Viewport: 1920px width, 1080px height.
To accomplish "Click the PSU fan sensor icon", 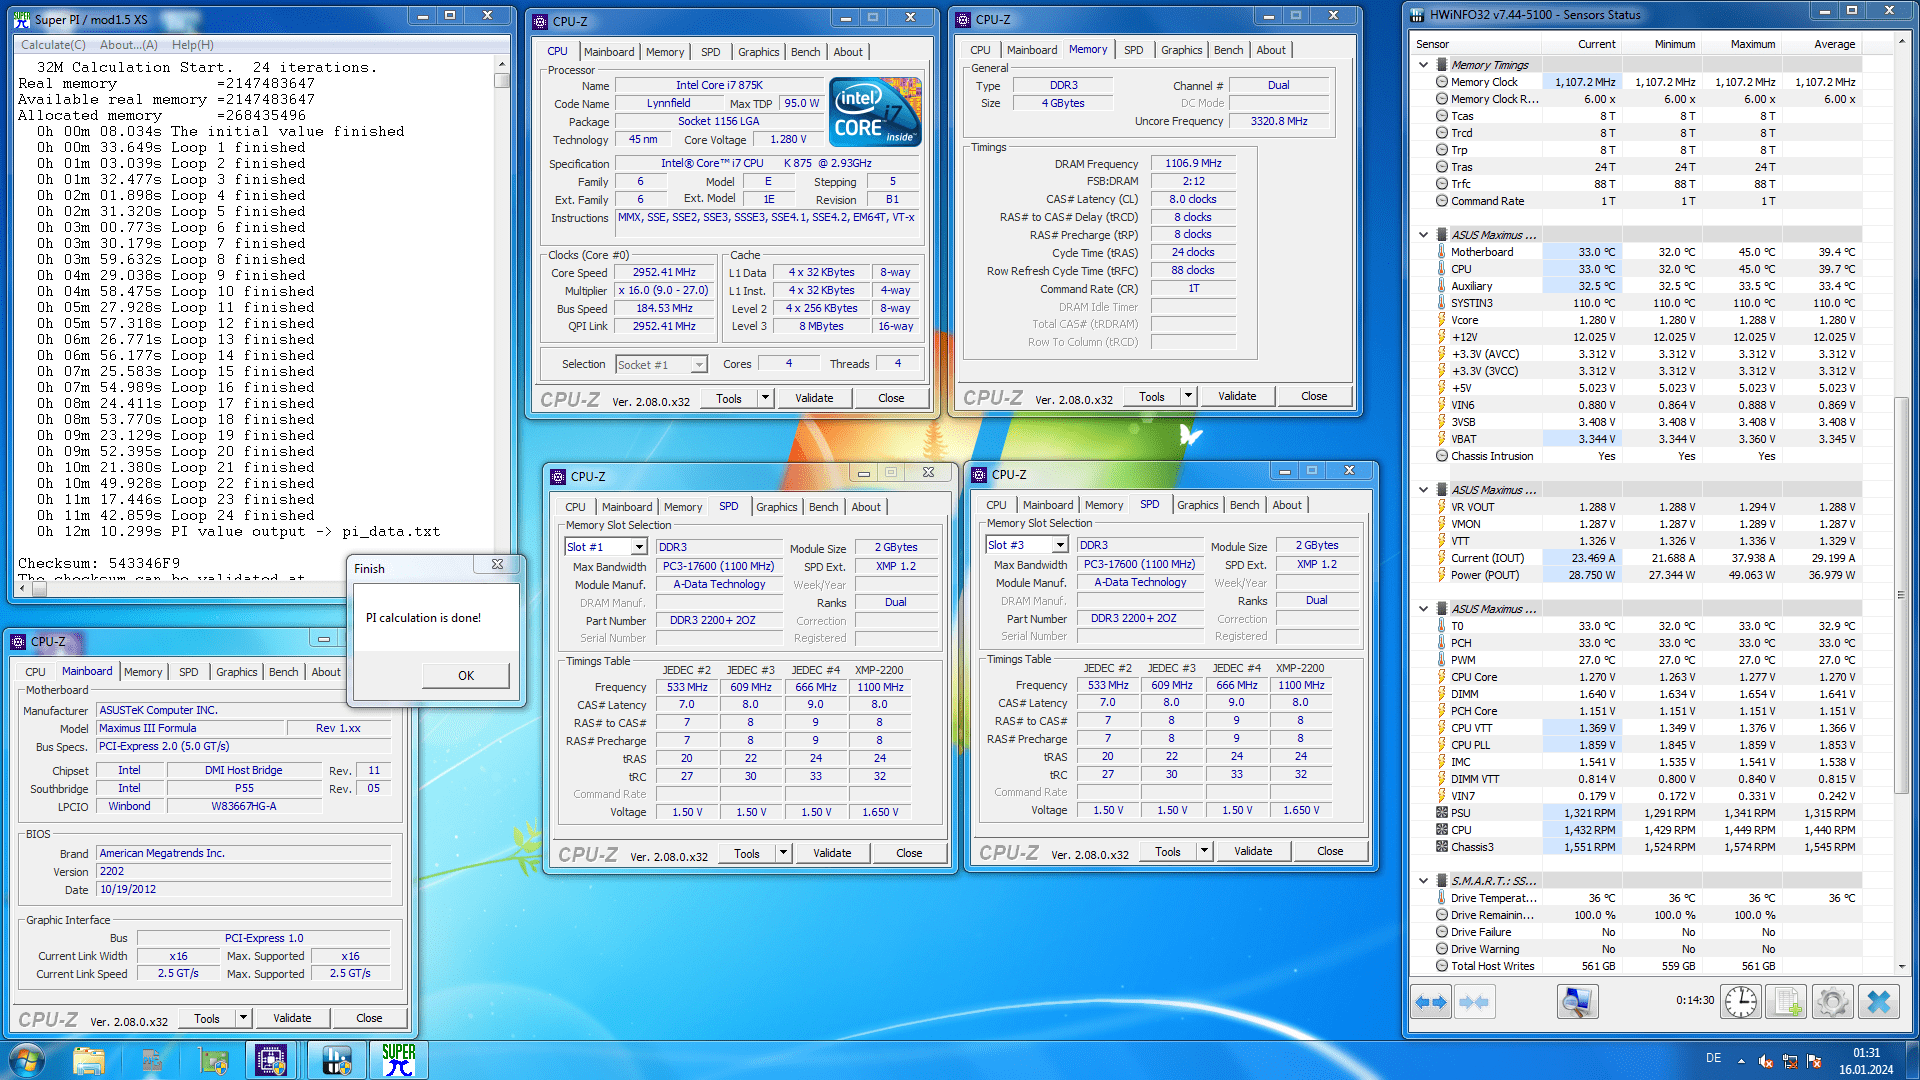I will (1442, 813).
